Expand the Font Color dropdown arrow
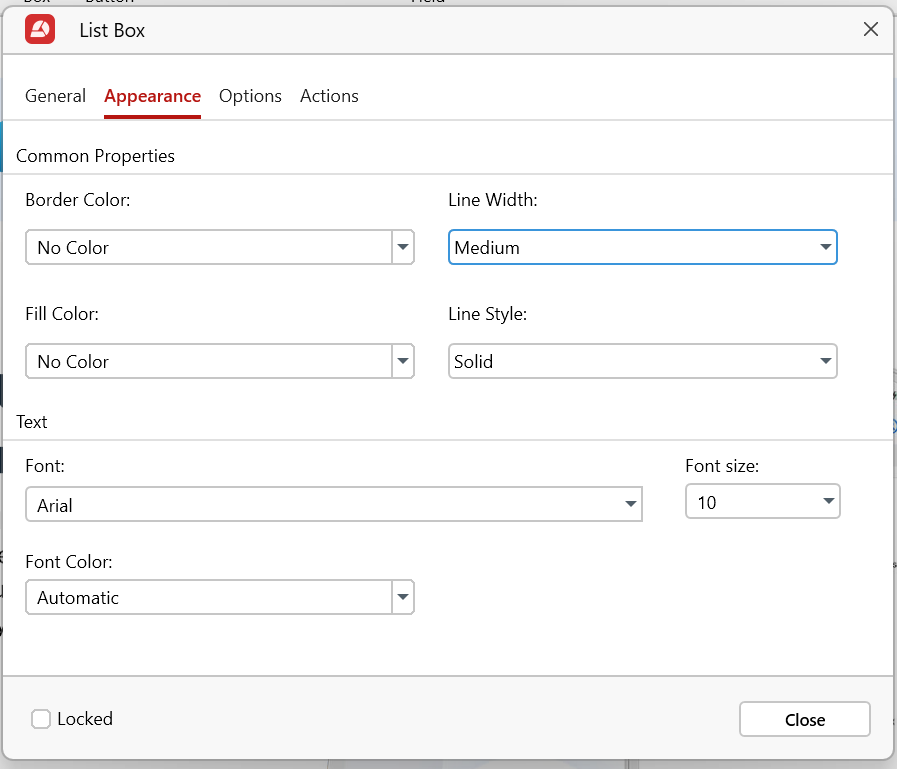The width and height of the screenshot is (897, 769). click(403, 597)
